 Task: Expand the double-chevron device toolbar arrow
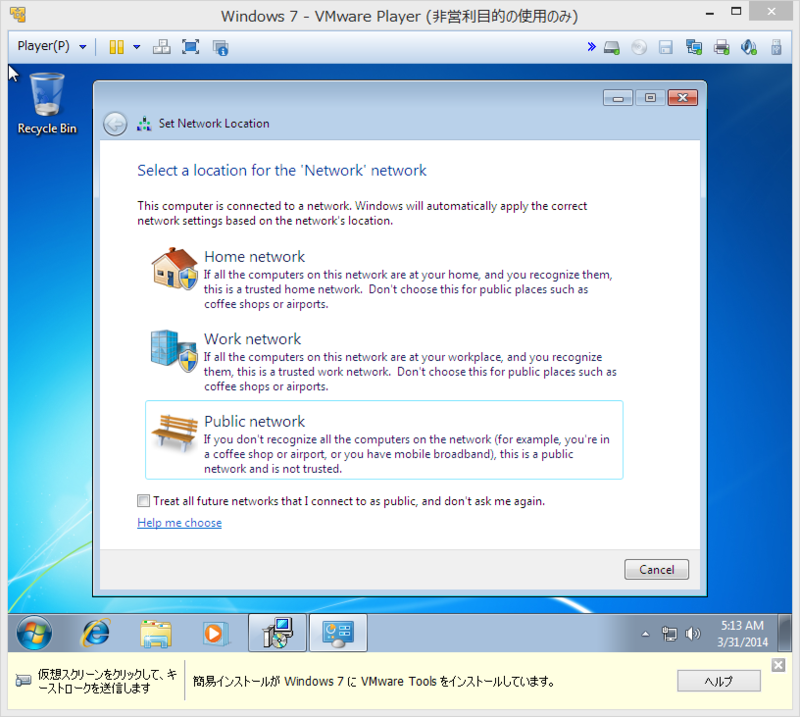591,47
